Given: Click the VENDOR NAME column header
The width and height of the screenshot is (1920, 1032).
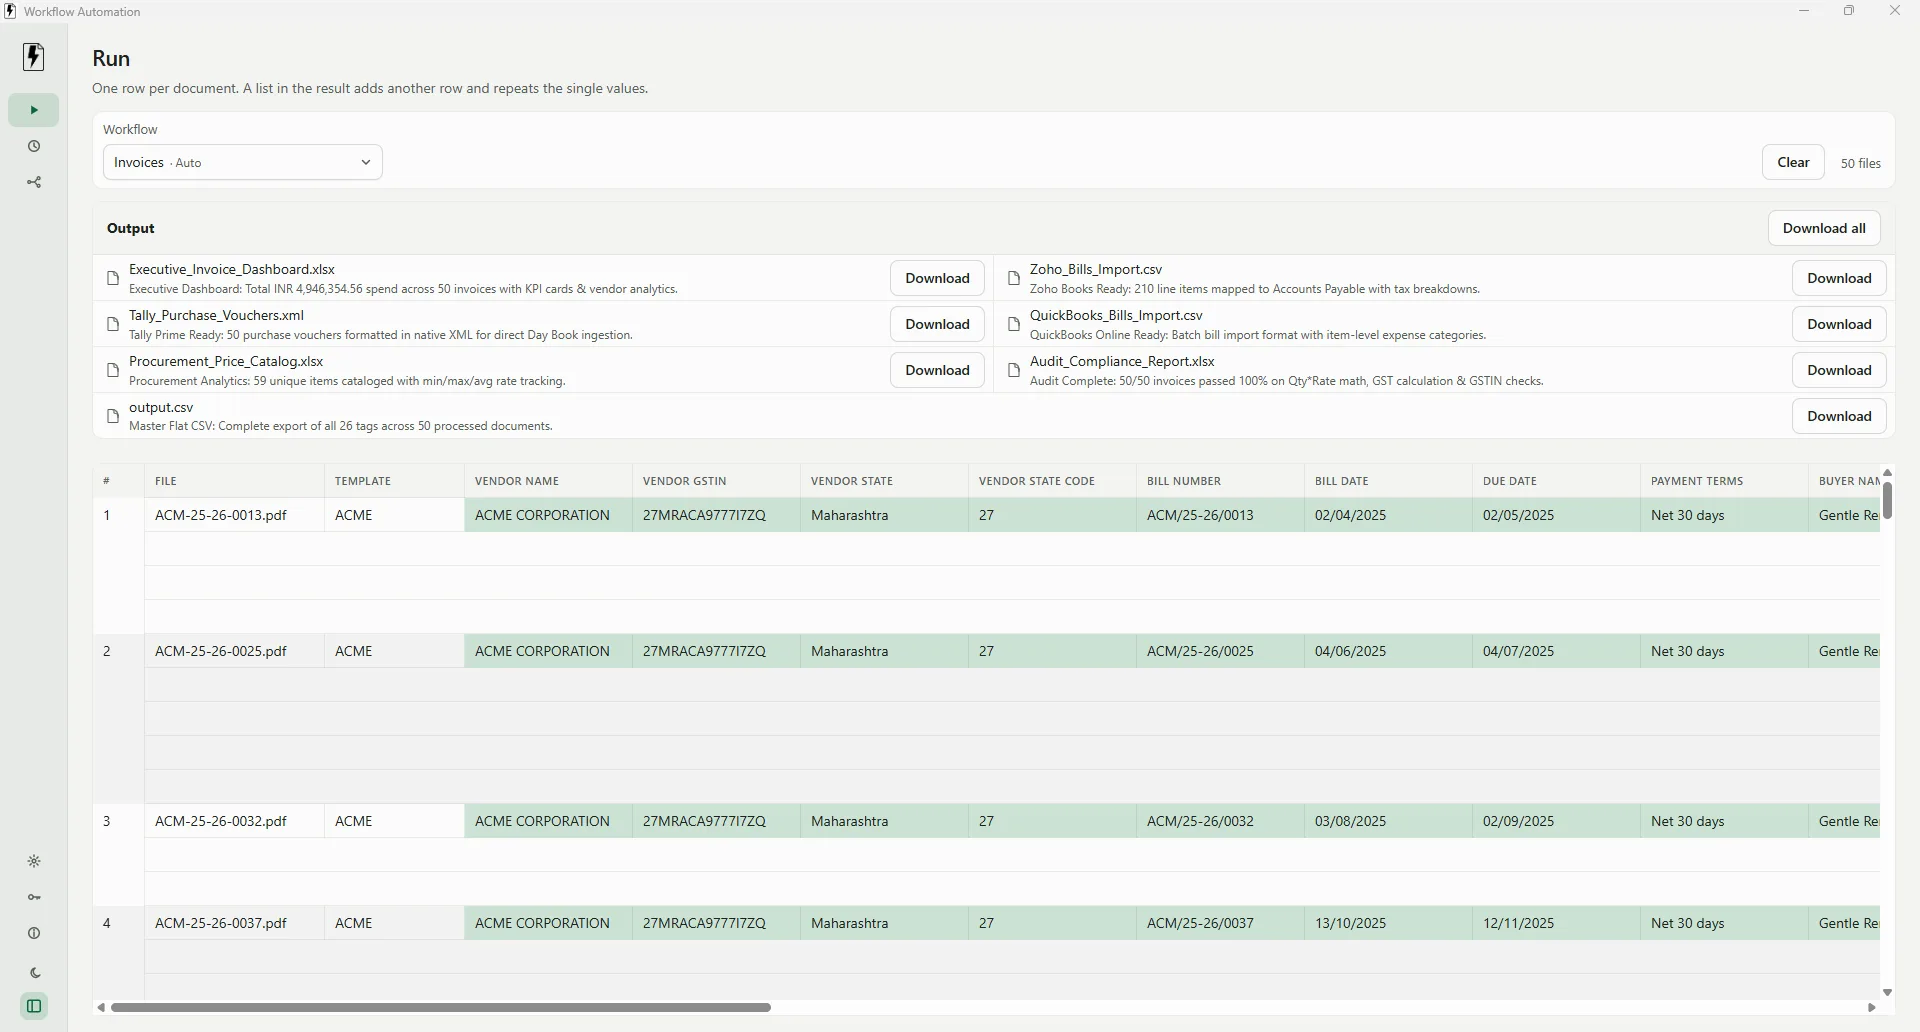Looking at the screenshot, I should [548, 481].
